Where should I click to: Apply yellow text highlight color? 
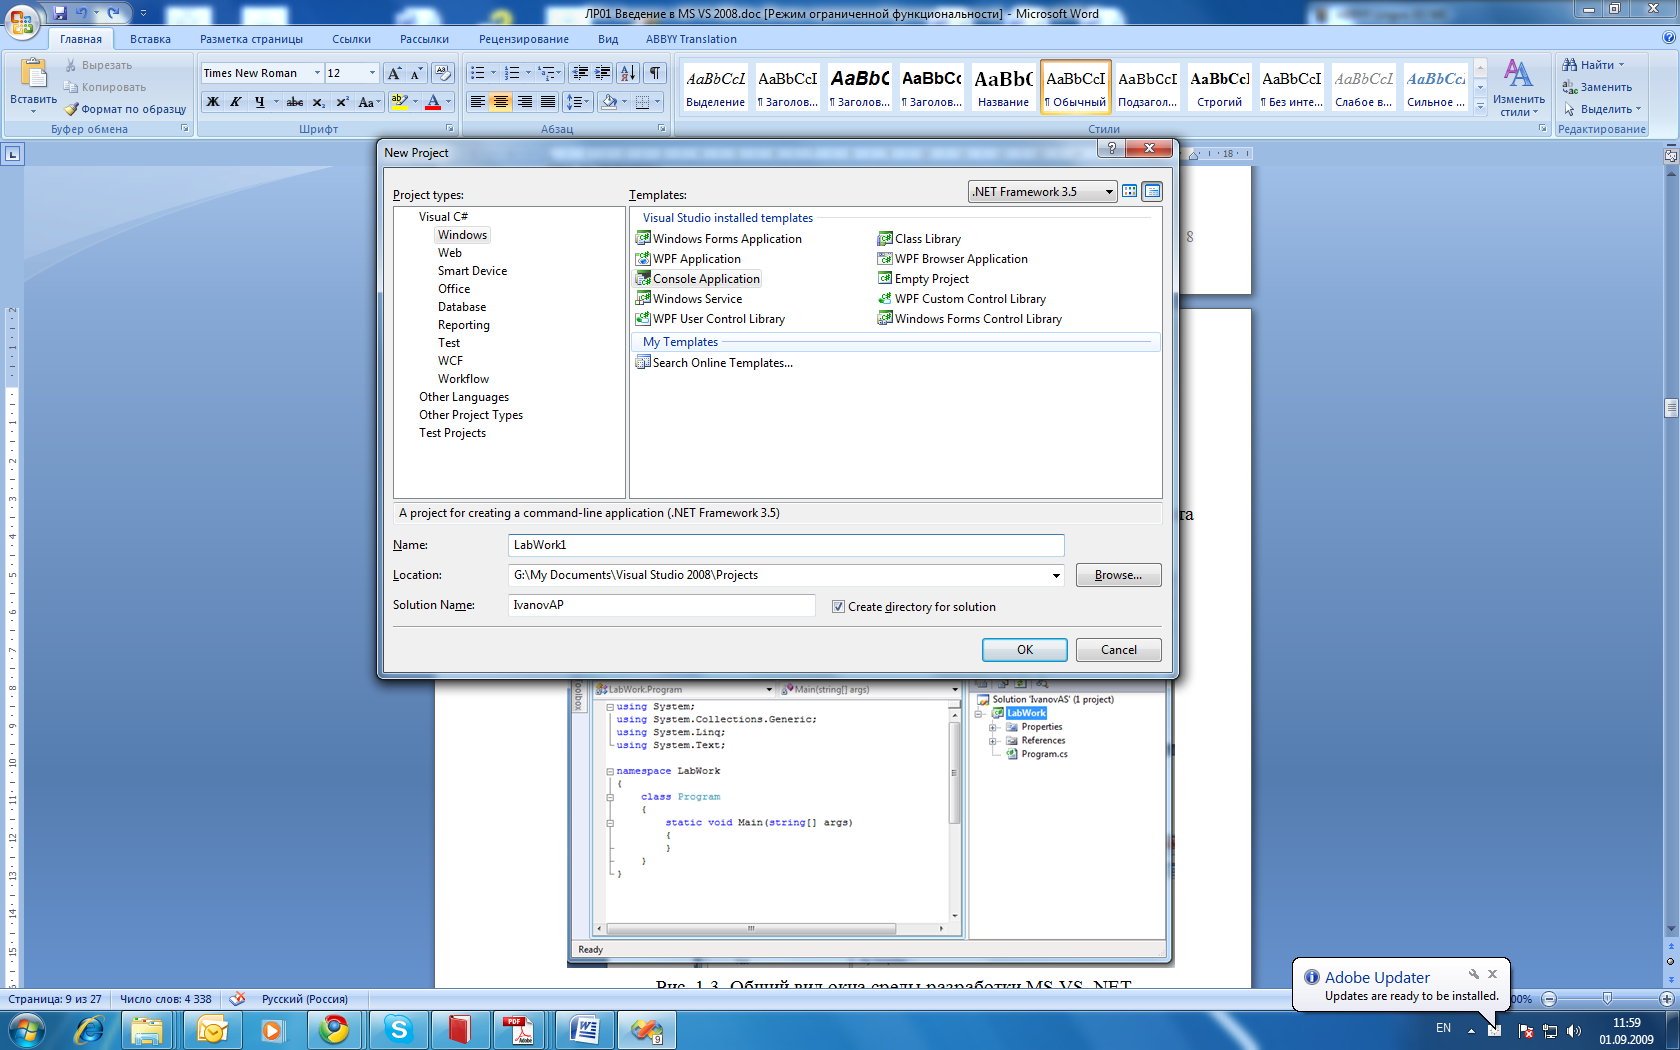[x=399, y=102]
